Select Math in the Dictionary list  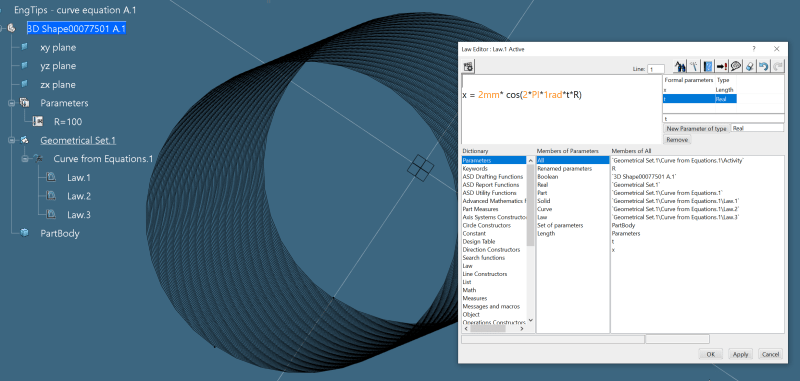coord(469,290)
